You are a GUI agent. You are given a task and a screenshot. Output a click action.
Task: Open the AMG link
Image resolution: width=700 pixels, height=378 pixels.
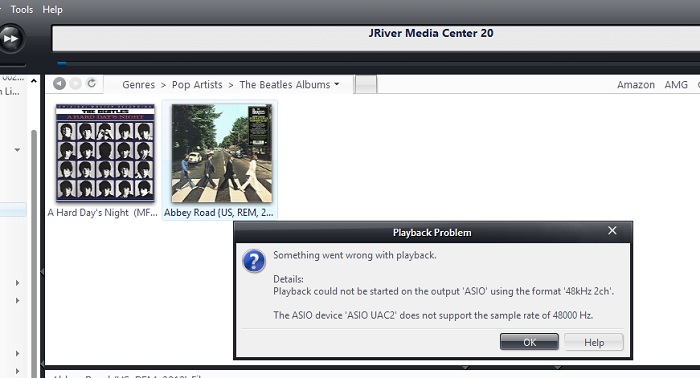tap(676, 84)
